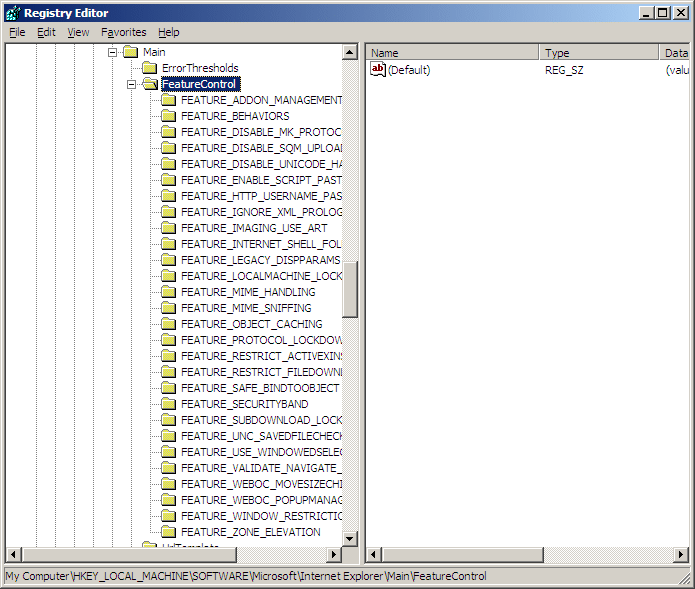Close the Registry Editor window
Viewport: 695px width, 589px height.
coord(681,13)
